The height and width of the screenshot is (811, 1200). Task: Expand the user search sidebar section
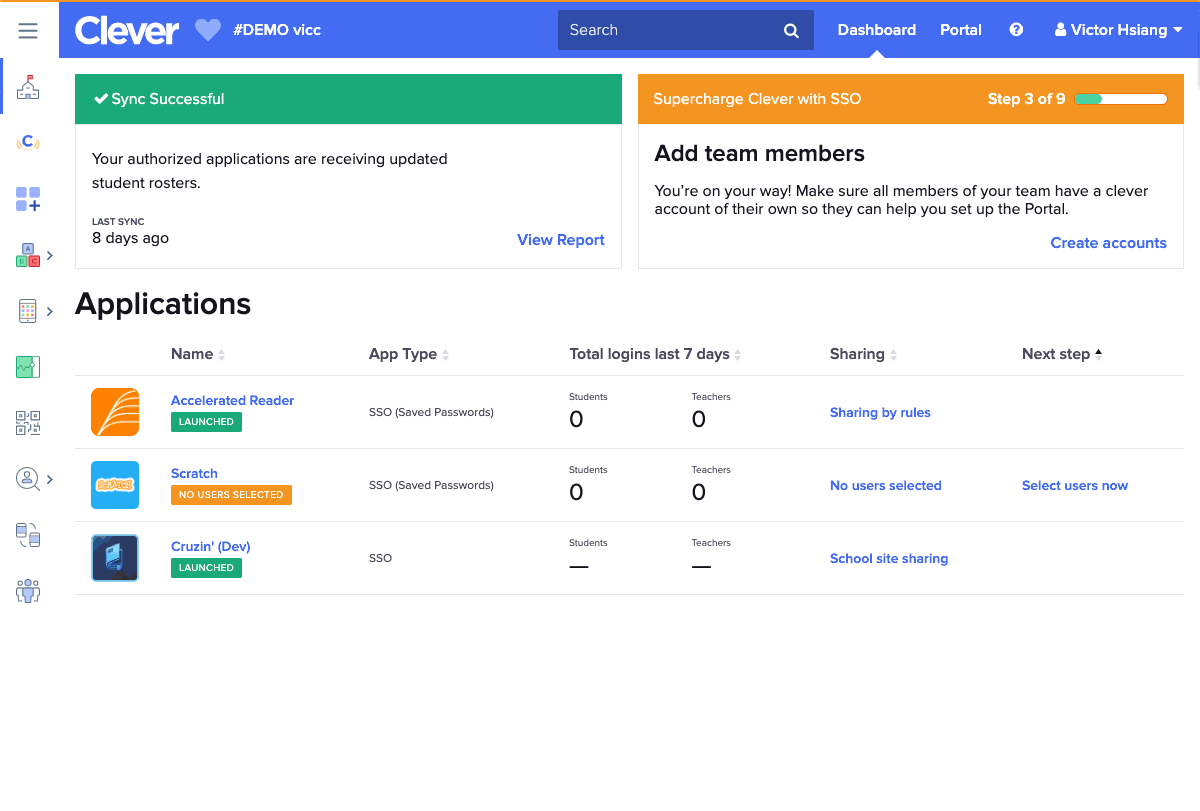point(49,479)
